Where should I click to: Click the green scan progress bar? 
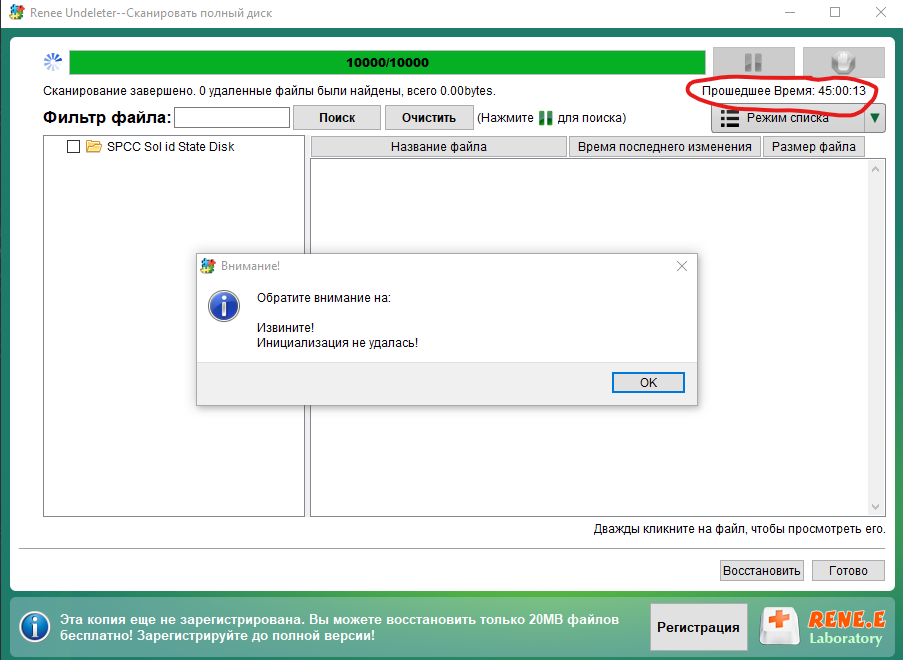pyautogui.click(x=387, y=62)
